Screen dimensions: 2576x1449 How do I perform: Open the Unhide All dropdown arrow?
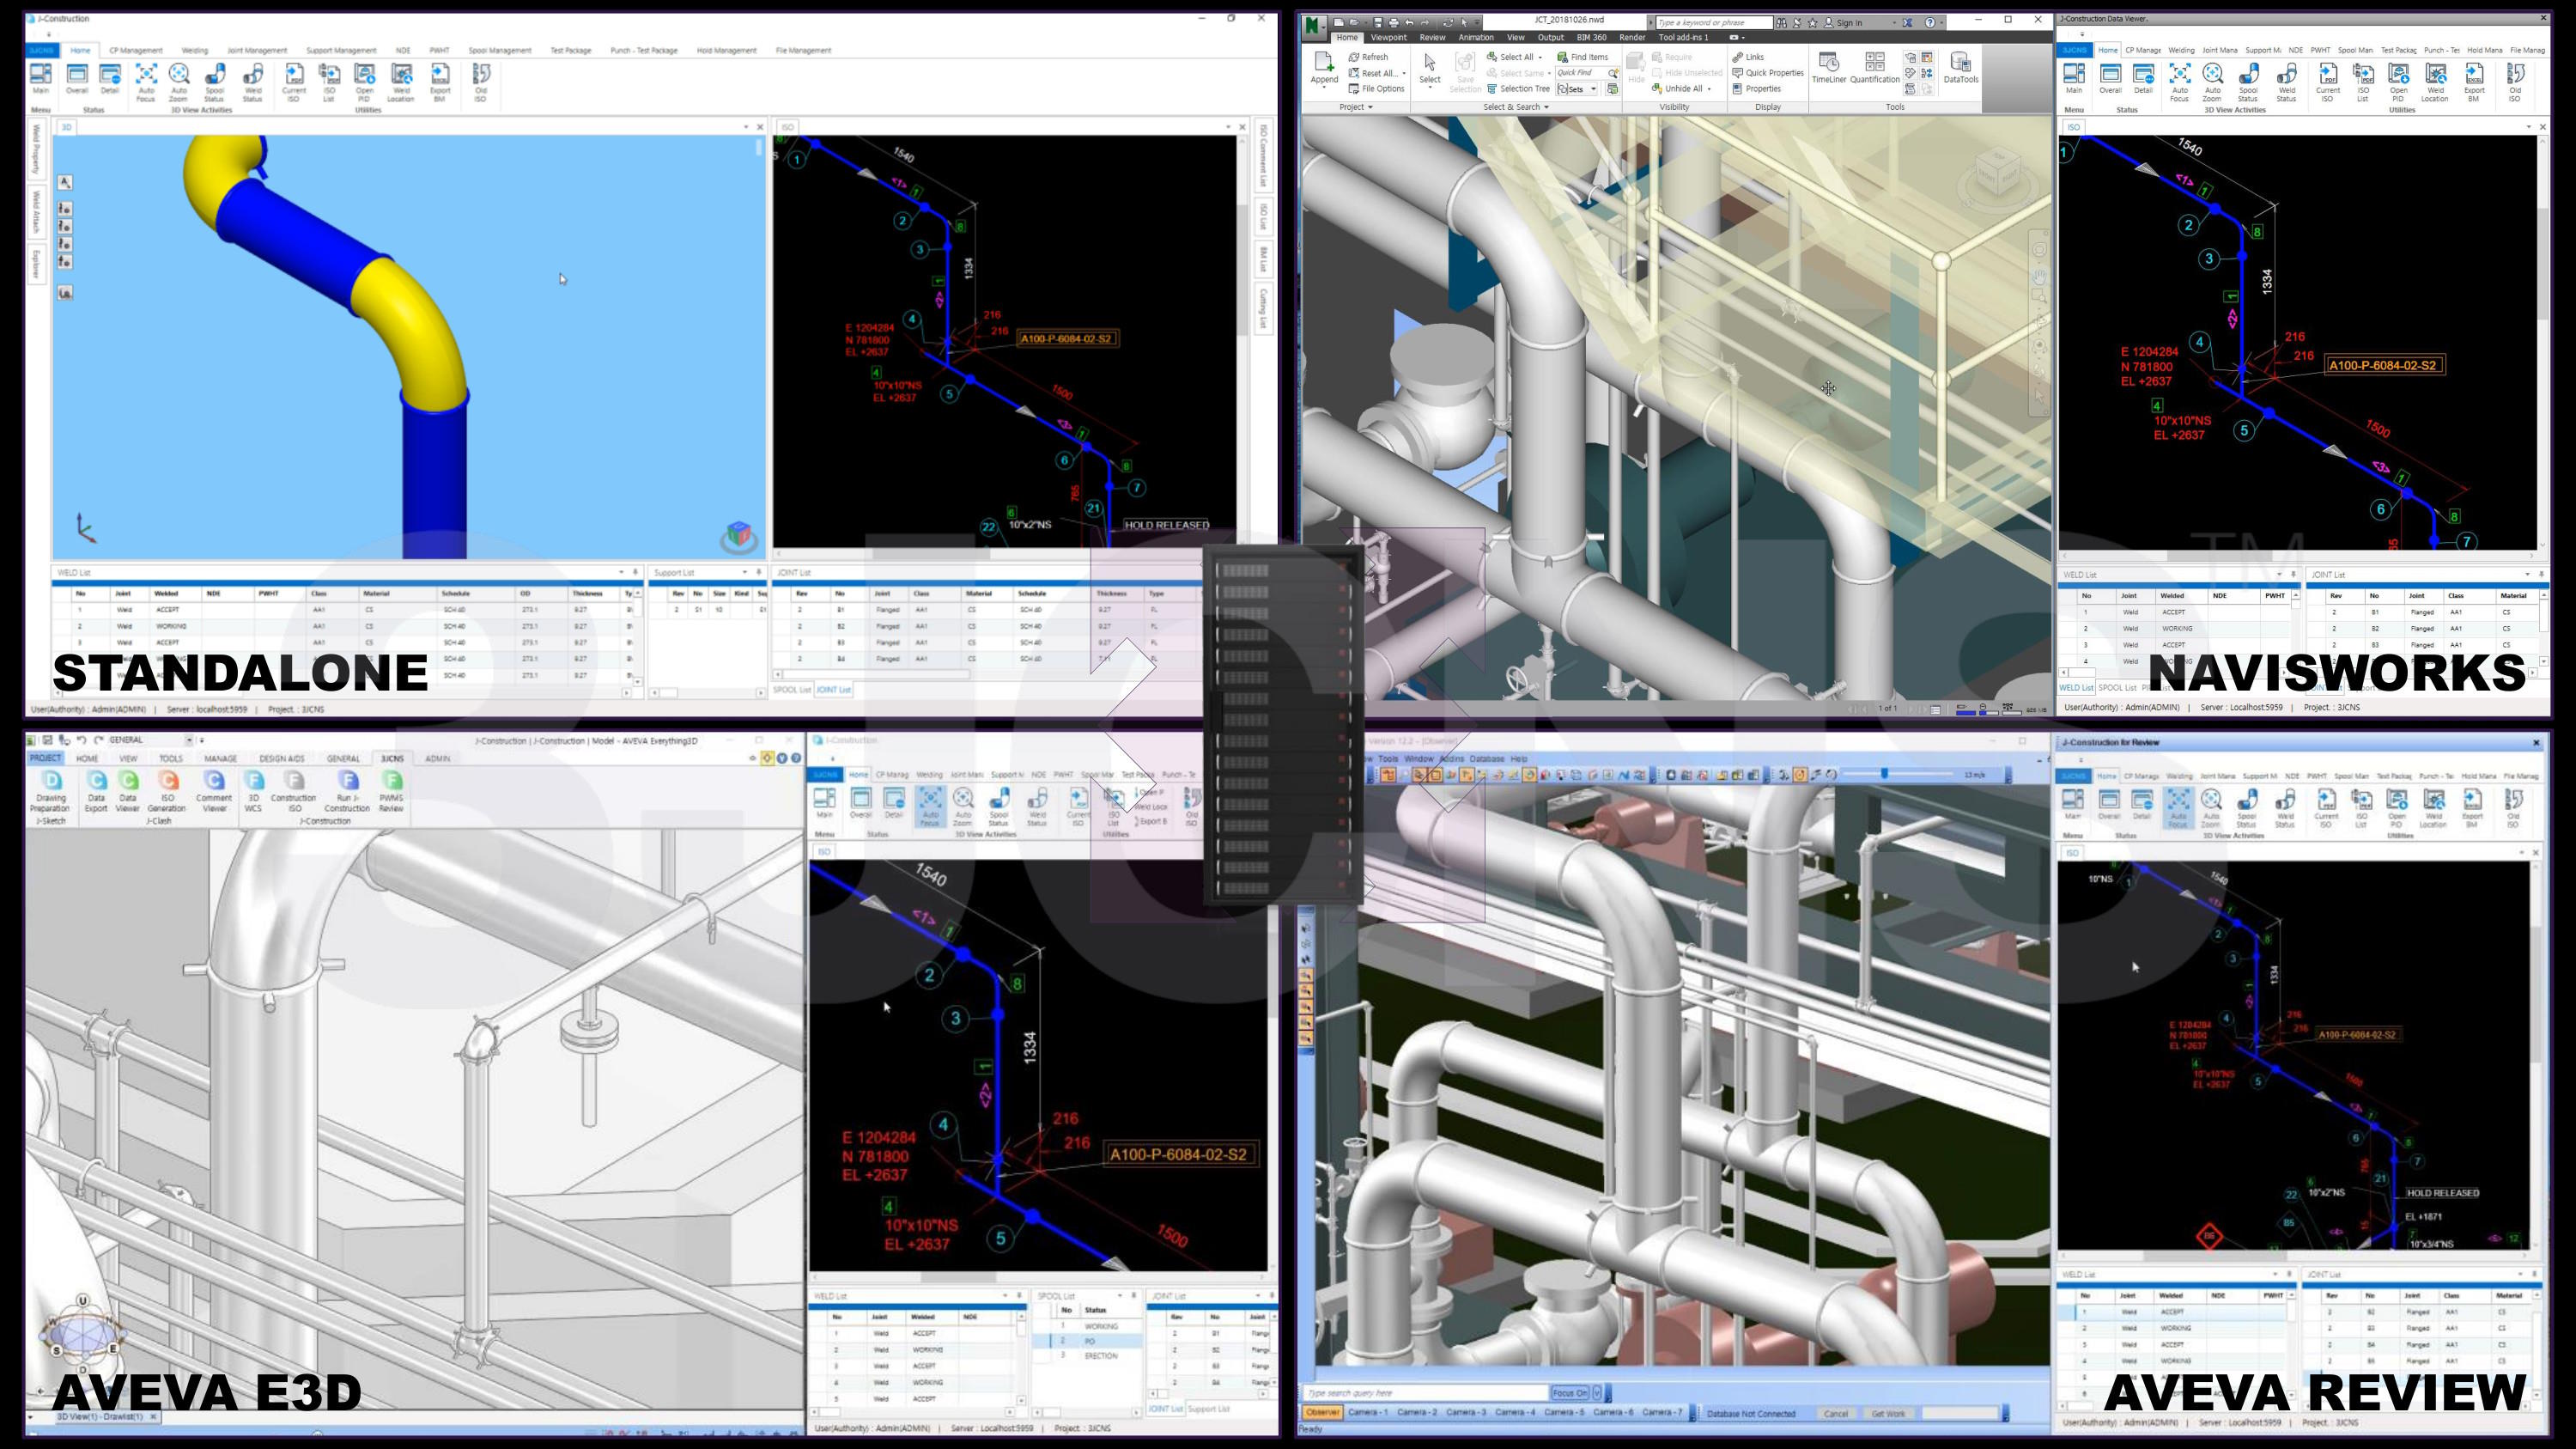coord(1709,89)
